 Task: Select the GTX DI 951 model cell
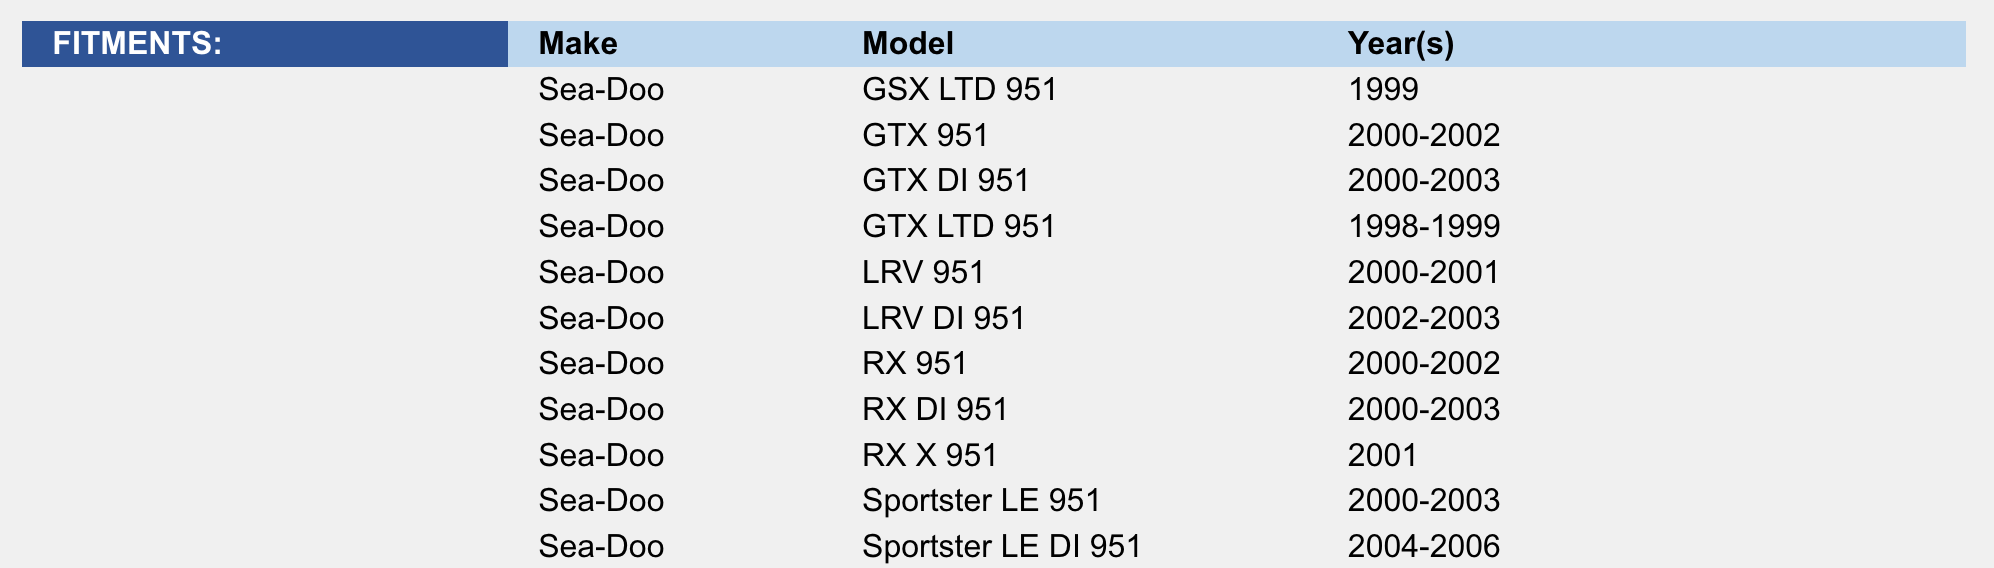pyautogui.click(x=945, y=181)
